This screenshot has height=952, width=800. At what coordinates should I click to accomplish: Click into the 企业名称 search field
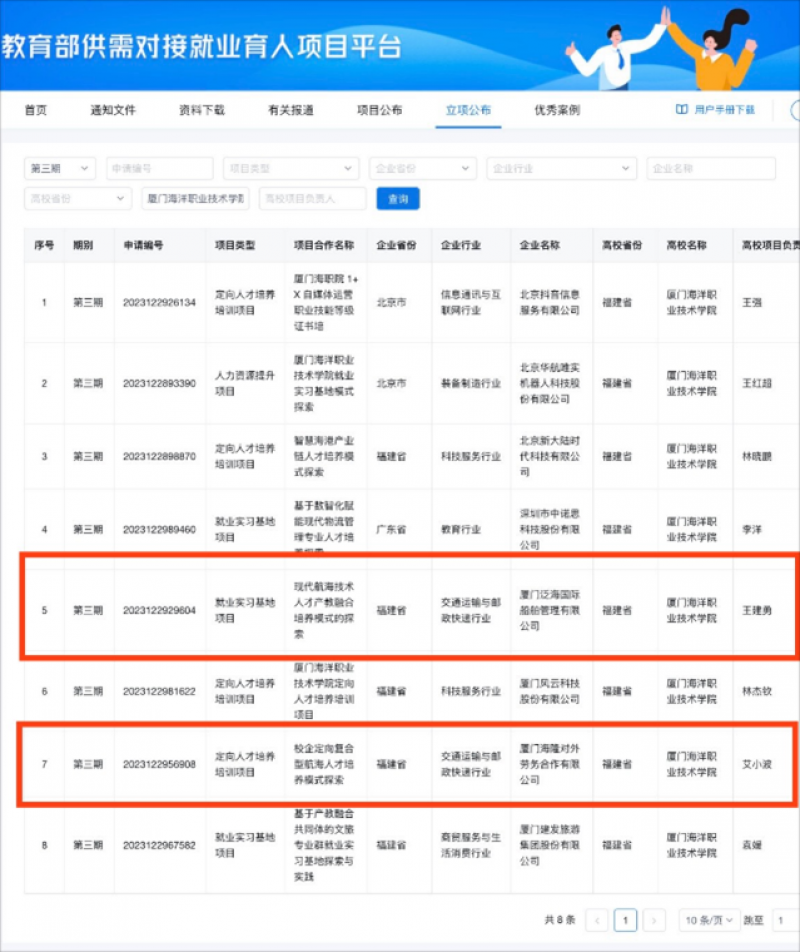pos(710,169)
